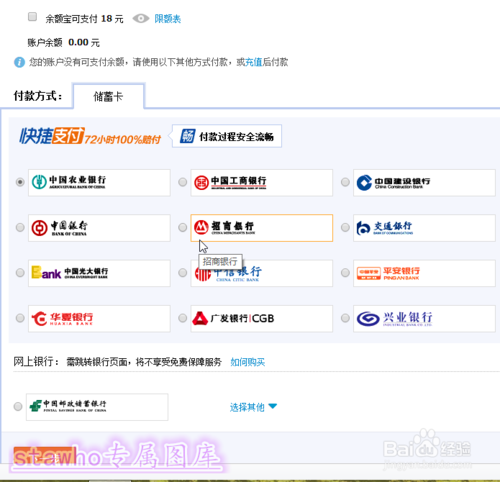Toggle the eye icon beside 限额表
Viewport: 500px width, 482px height.
[141, 18]
